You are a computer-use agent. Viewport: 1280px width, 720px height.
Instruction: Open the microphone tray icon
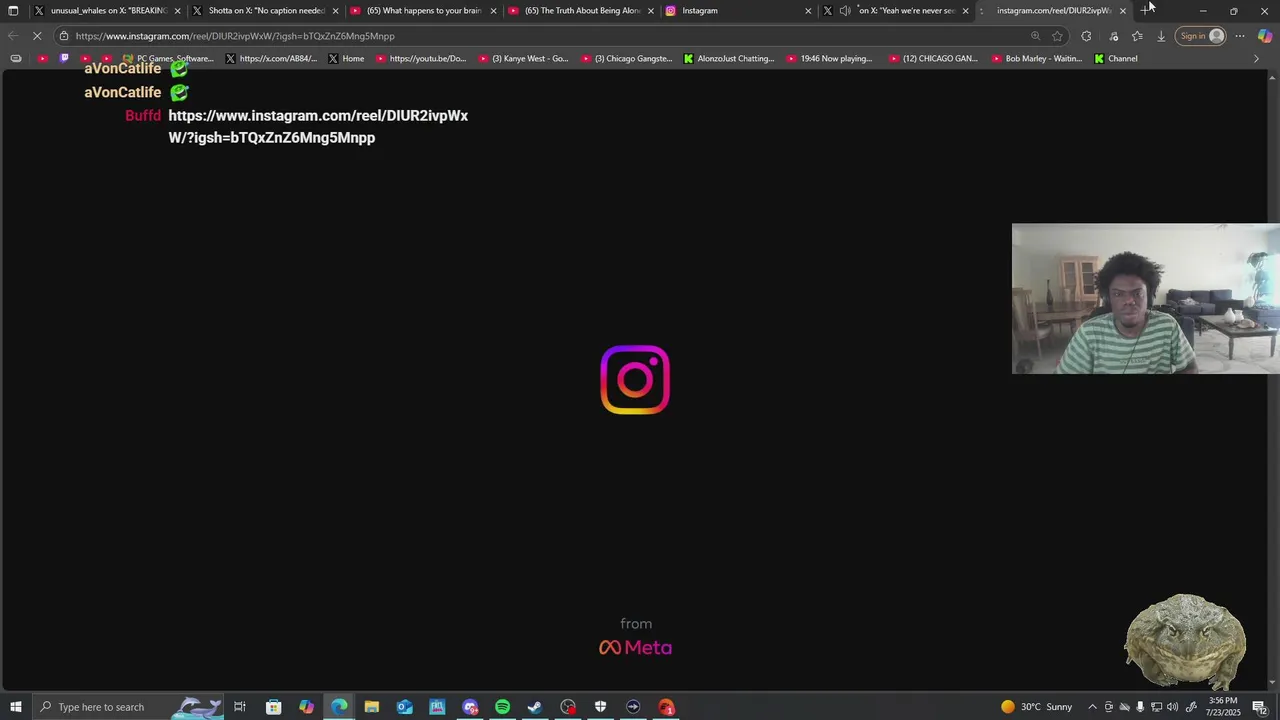coord(1140,707)
